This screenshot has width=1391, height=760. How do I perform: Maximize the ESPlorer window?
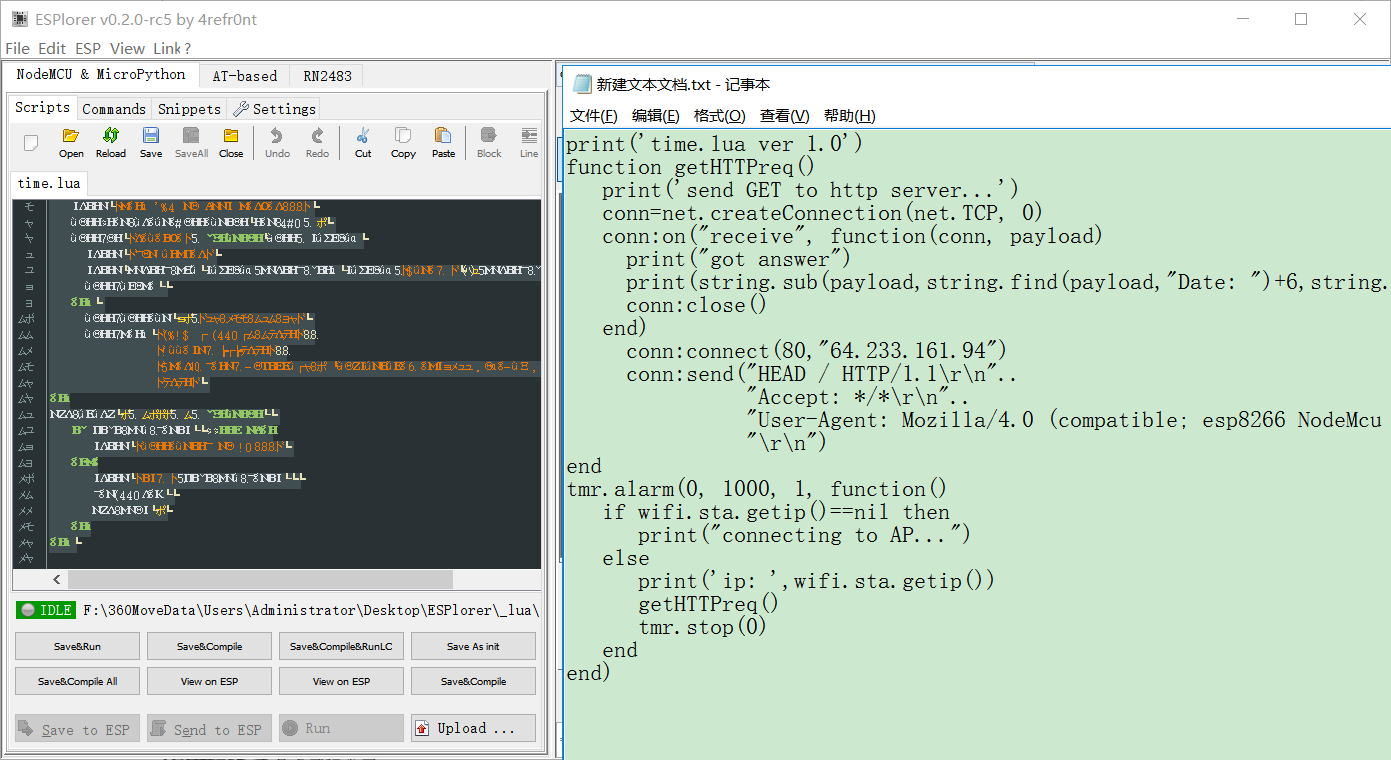click(x=1301, y=19)
